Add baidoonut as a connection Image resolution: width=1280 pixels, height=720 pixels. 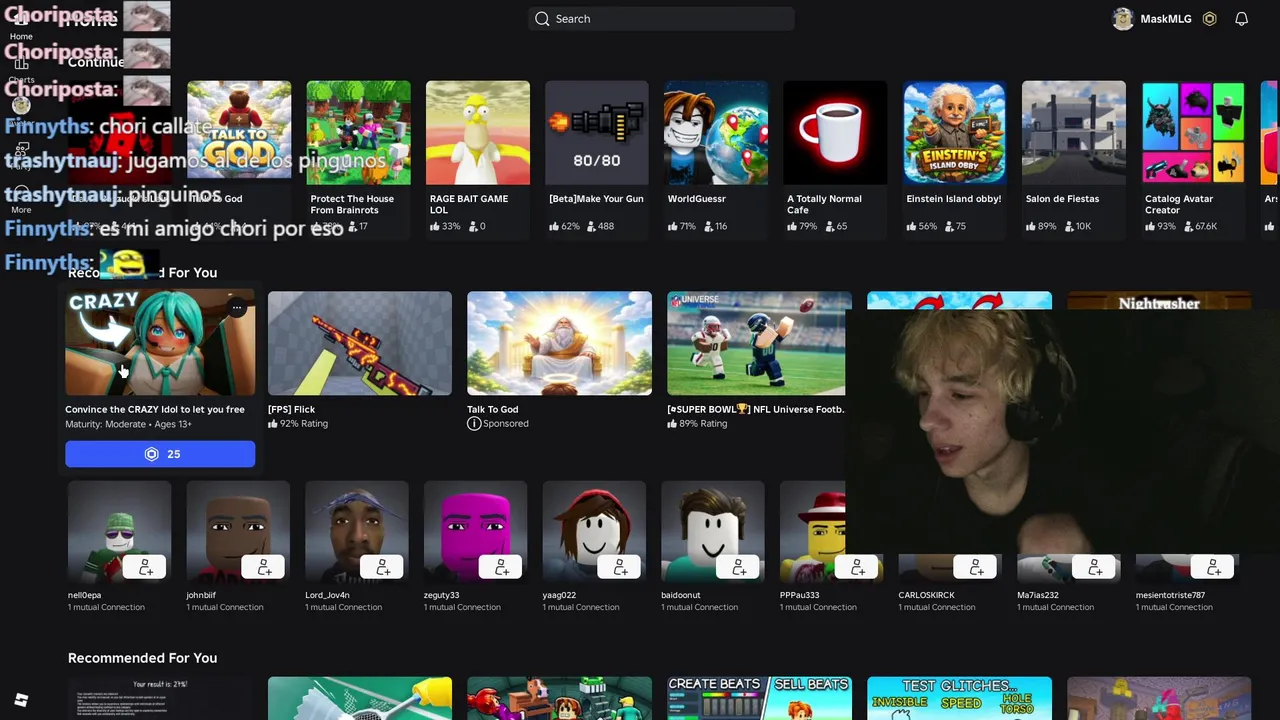coord(738,567)
